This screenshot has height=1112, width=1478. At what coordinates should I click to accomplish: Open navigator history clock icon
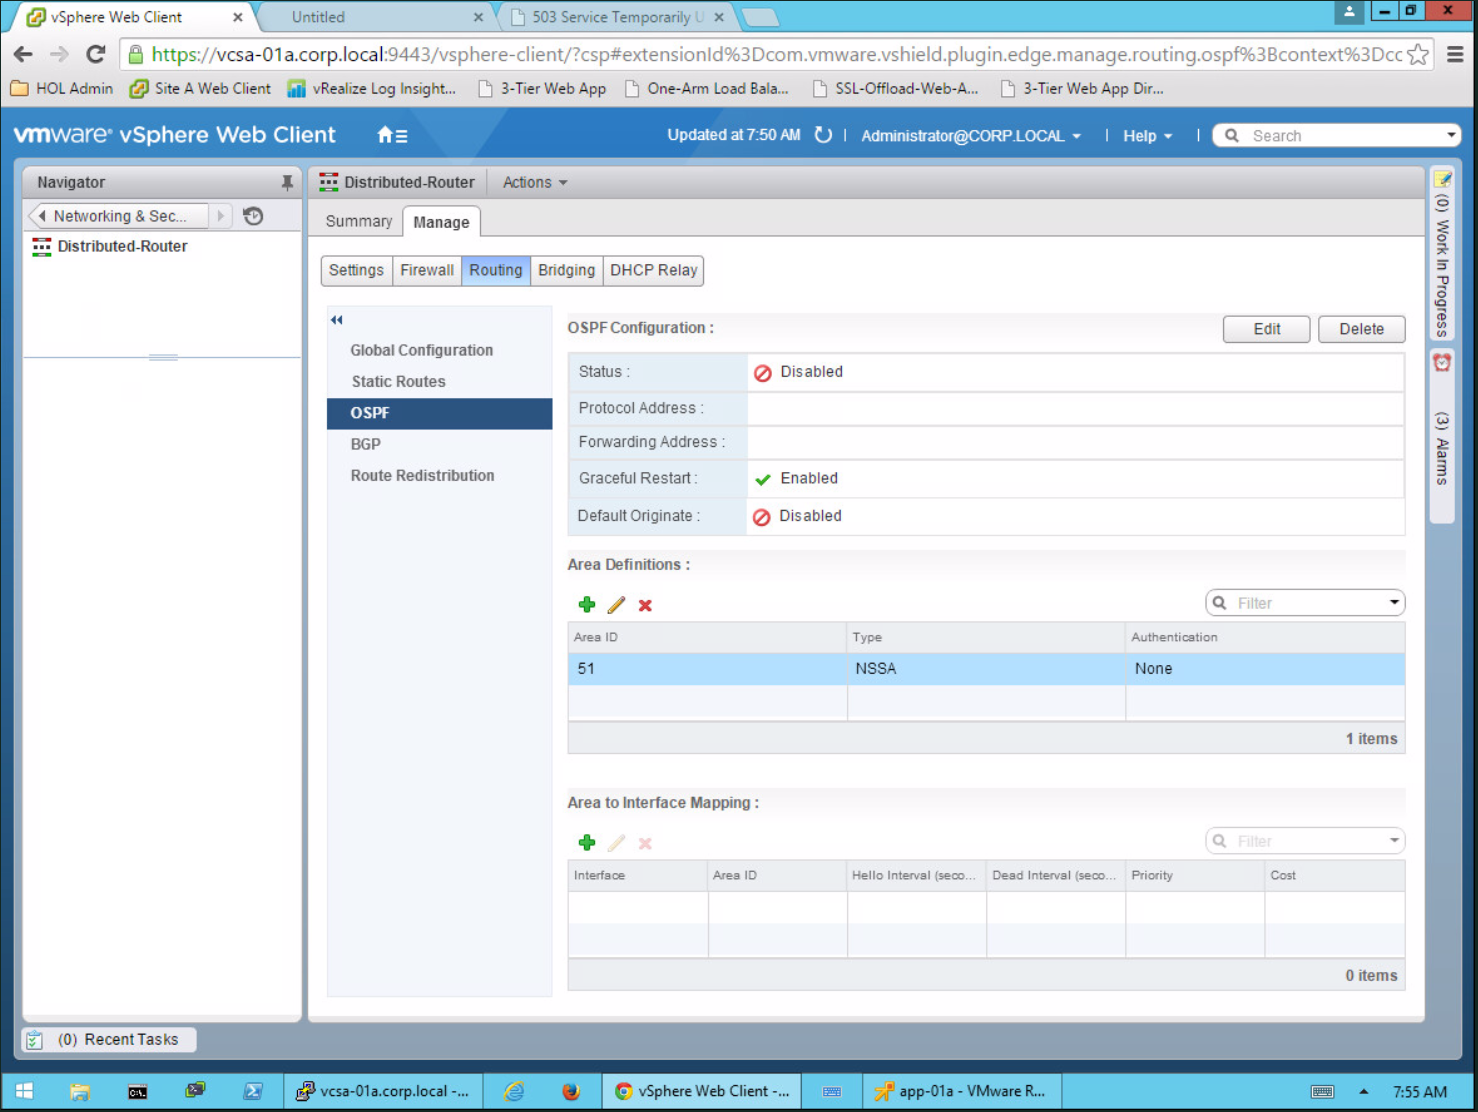pos(253,216)
